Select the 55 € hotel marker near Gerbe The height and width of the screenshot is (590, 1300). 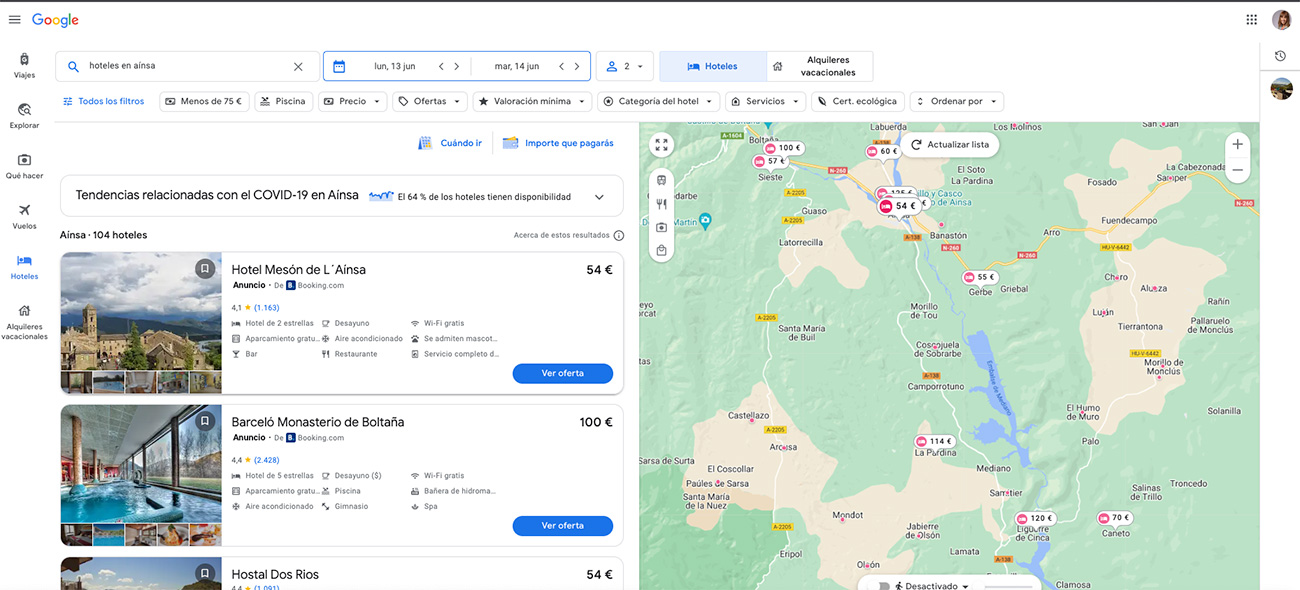click(x=980, y=277)
